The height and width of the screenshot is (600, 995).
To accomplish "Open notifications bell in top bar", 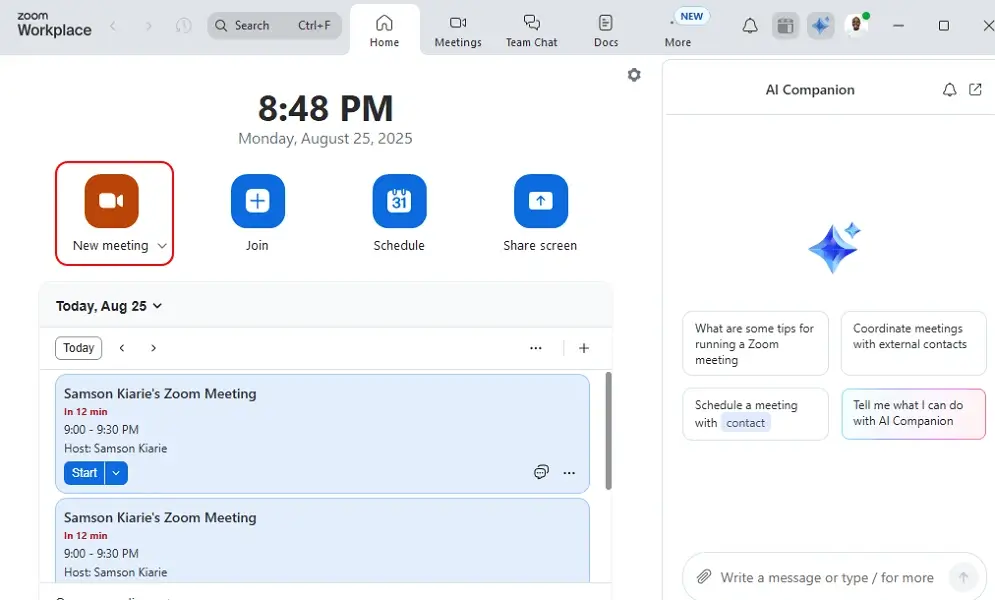I will click(749, 26).
